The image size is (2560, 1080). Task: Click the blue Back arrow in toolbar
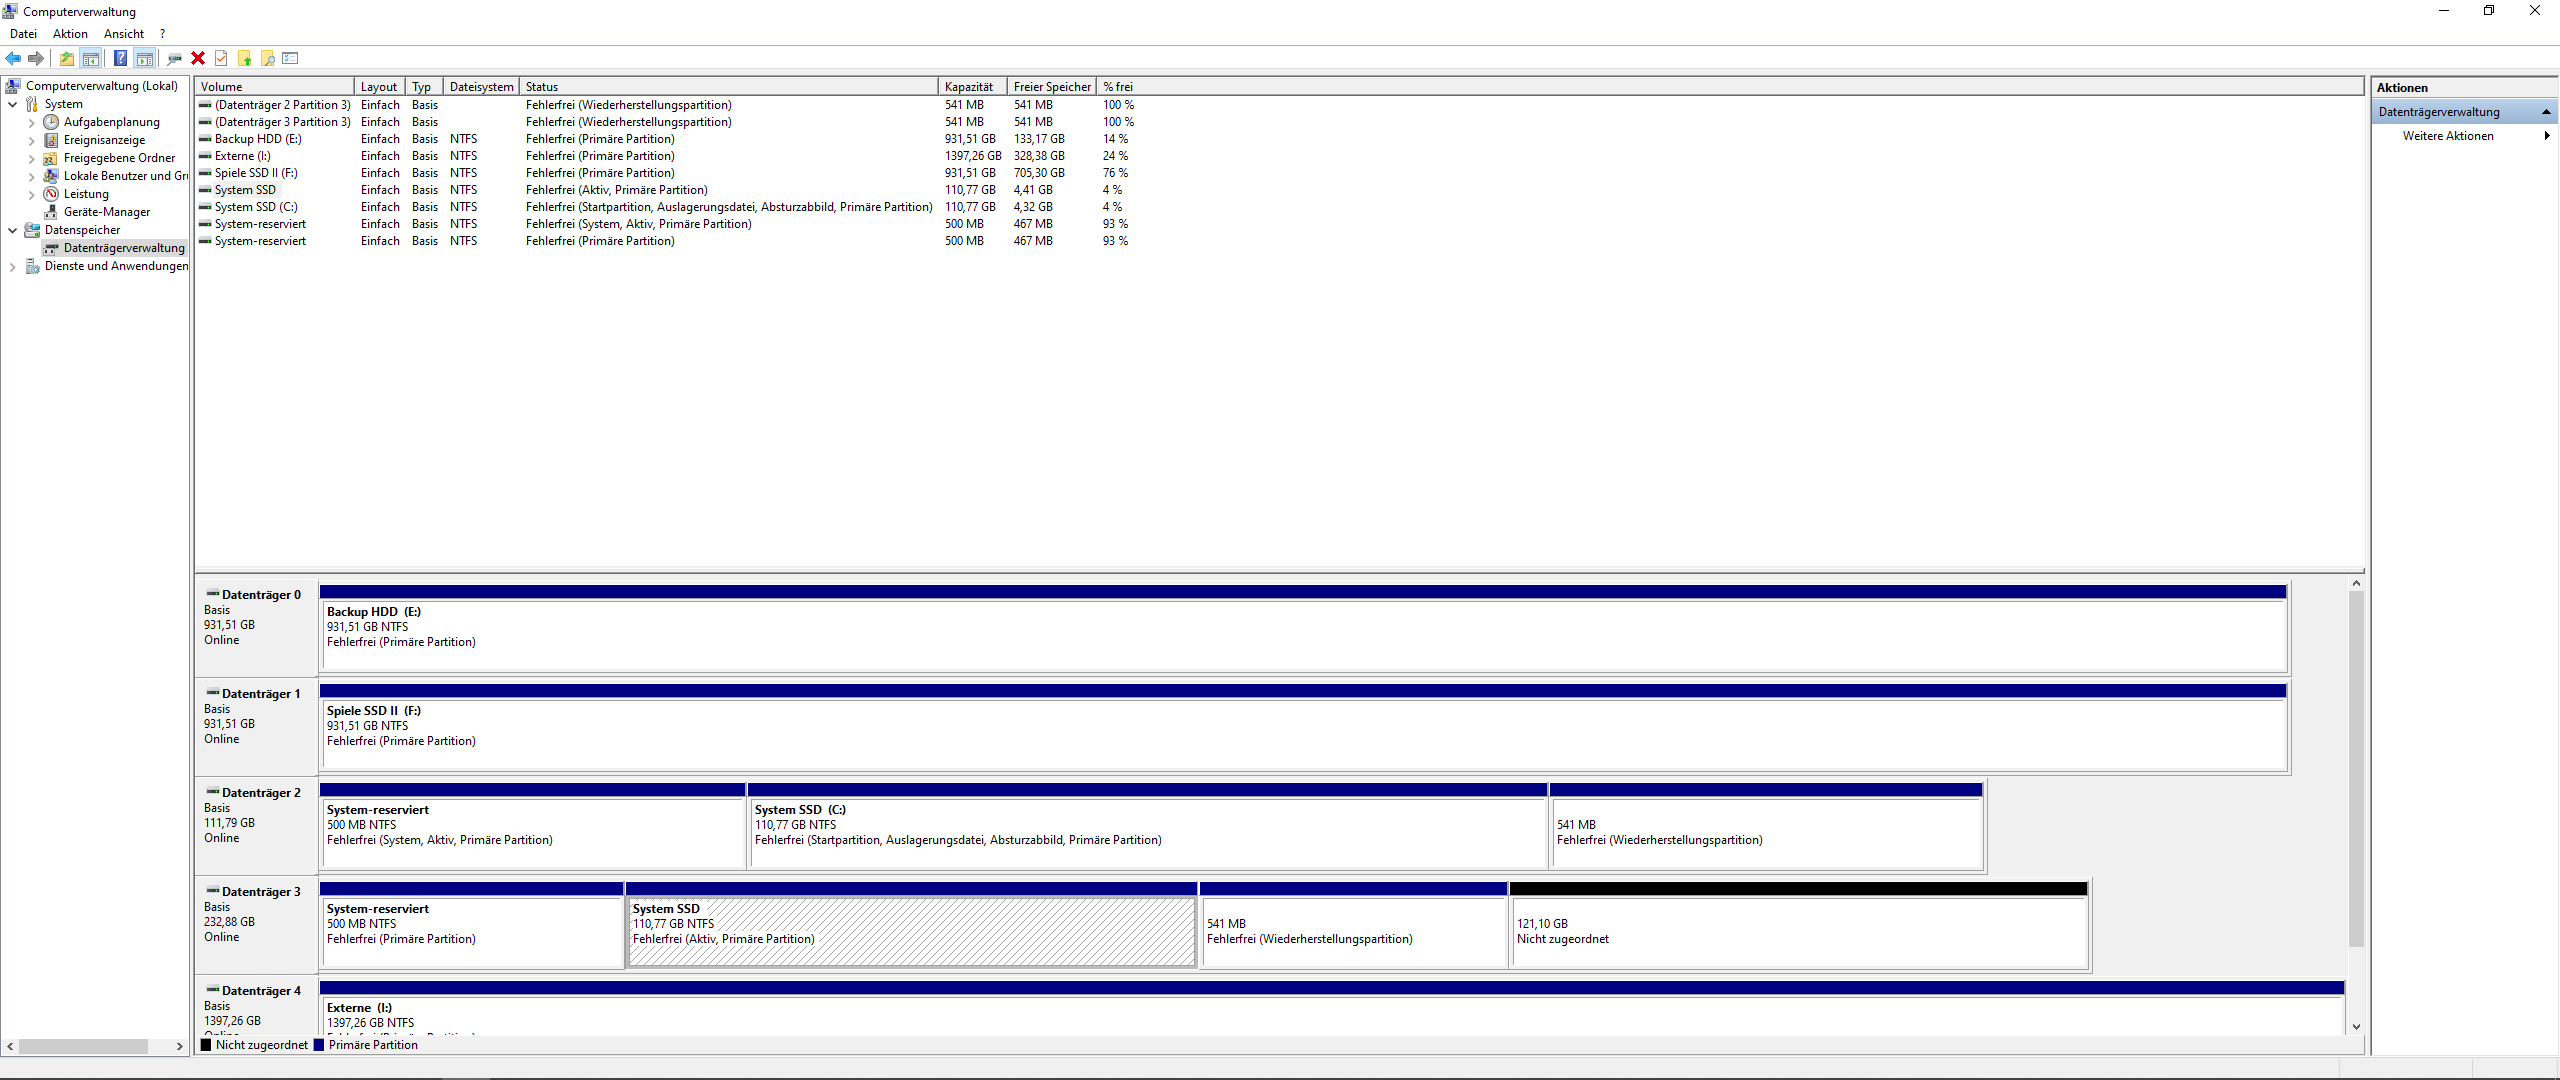coord(13,58)
